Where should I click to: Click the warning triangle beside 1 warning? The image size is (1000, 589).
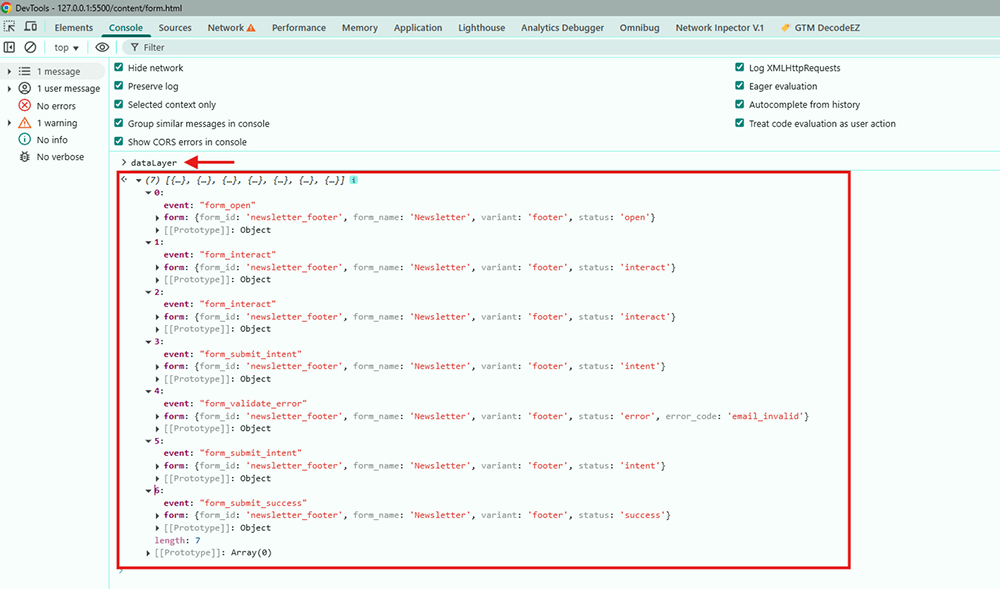coord(24,122)
